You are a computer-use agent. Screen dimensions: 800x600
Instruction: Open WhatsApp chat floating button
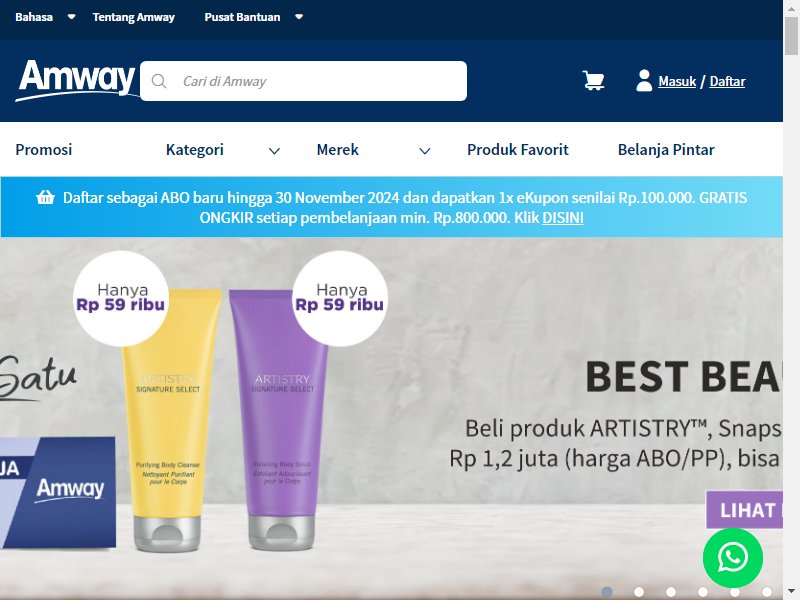[733, 558]
